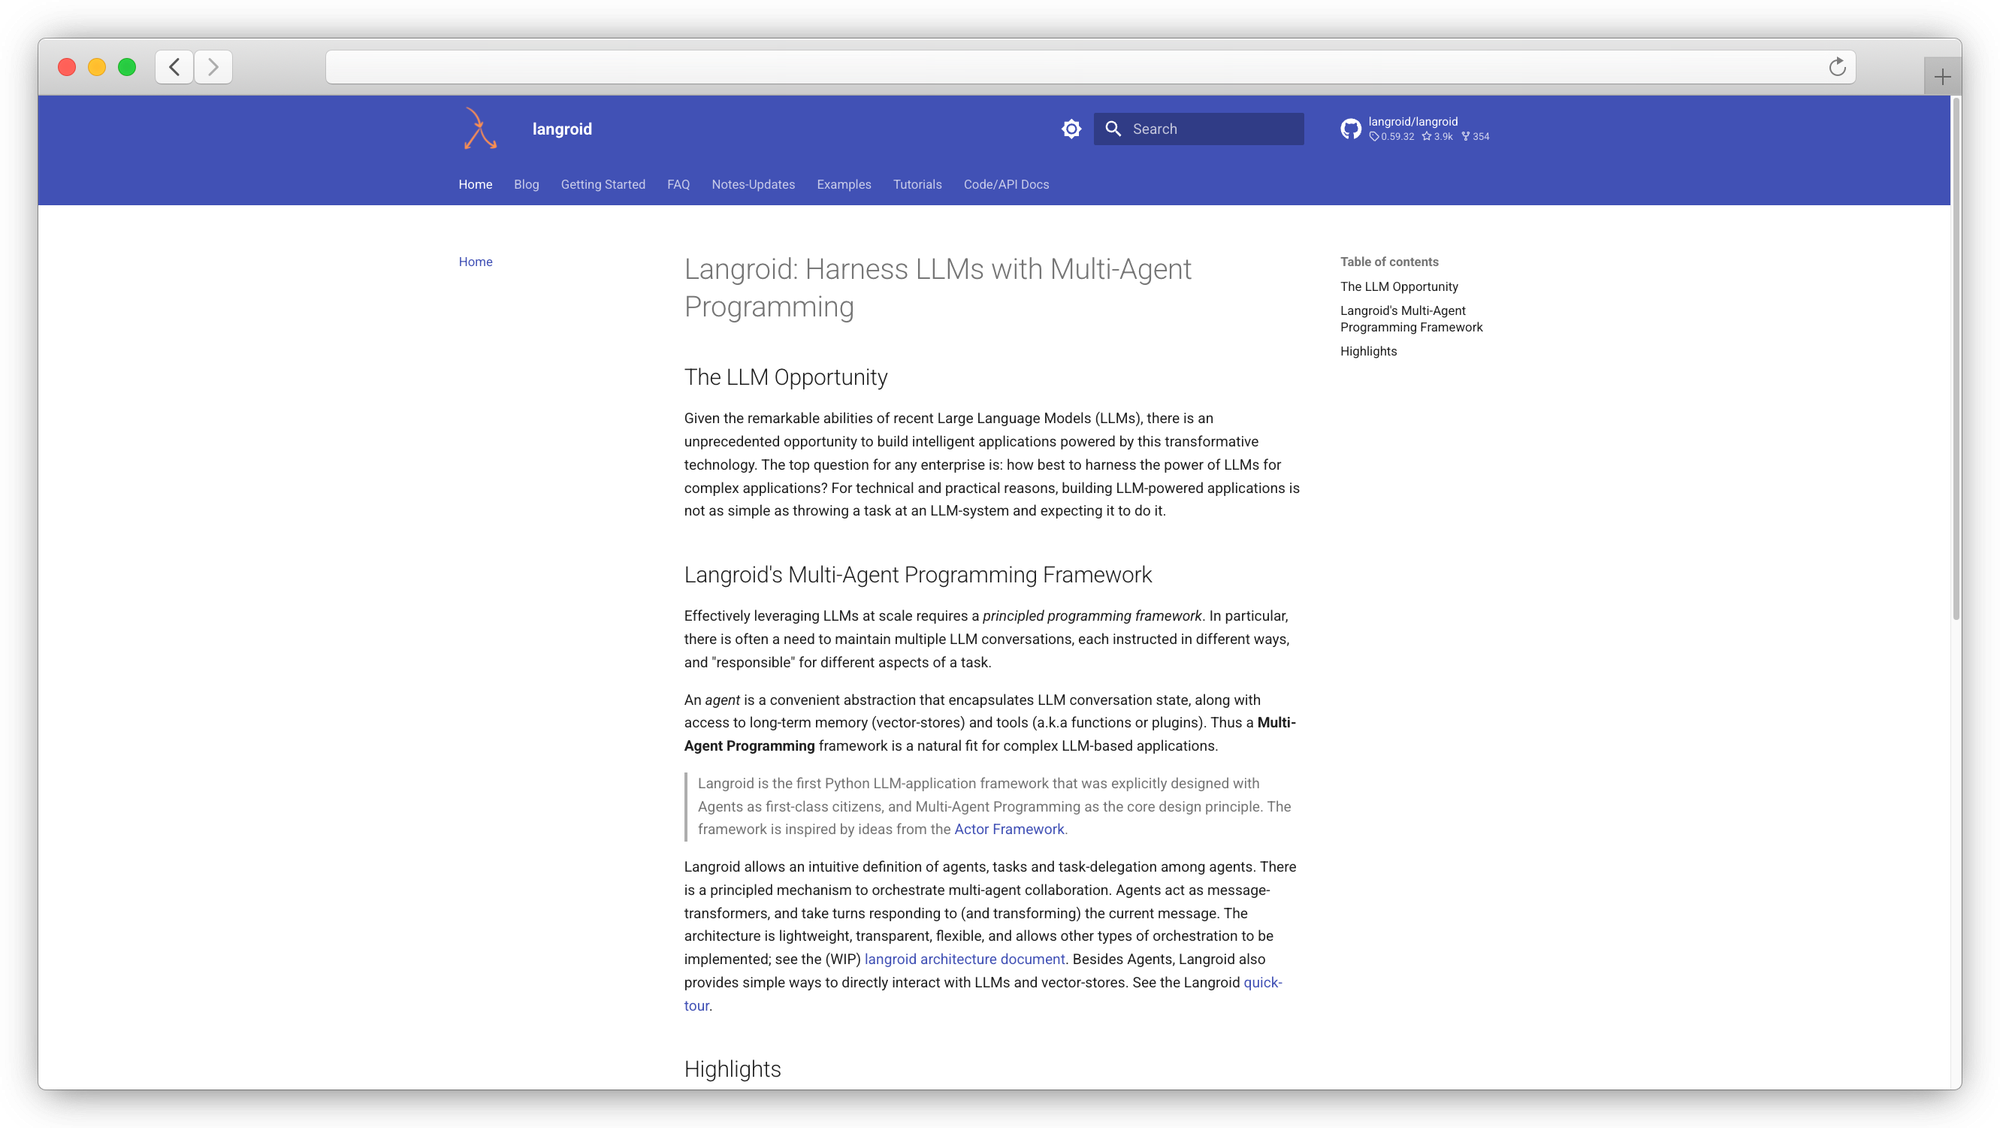The image size is (2000, 1128).
Task: Open the langroid architecture document link
Action: click(964, 960)
